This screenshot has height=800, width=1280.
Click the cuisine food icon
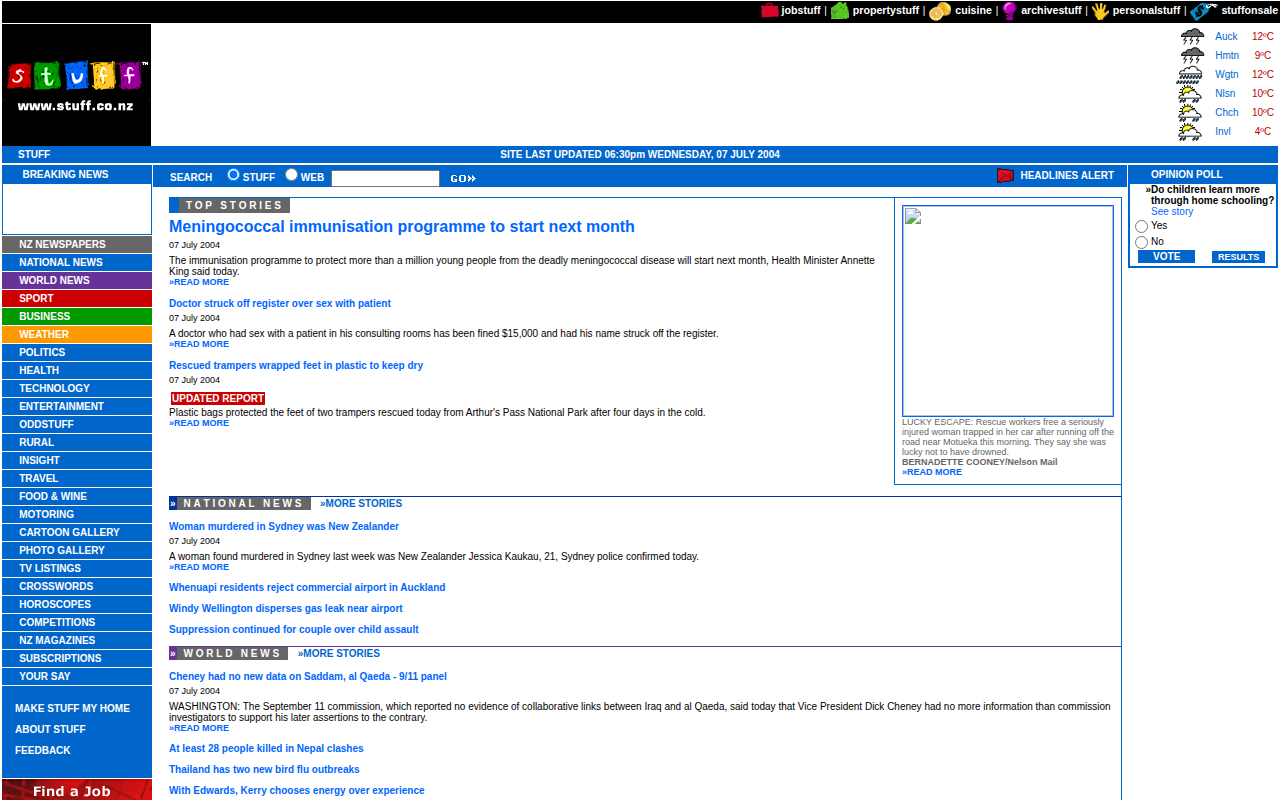[x=940, y=11]
